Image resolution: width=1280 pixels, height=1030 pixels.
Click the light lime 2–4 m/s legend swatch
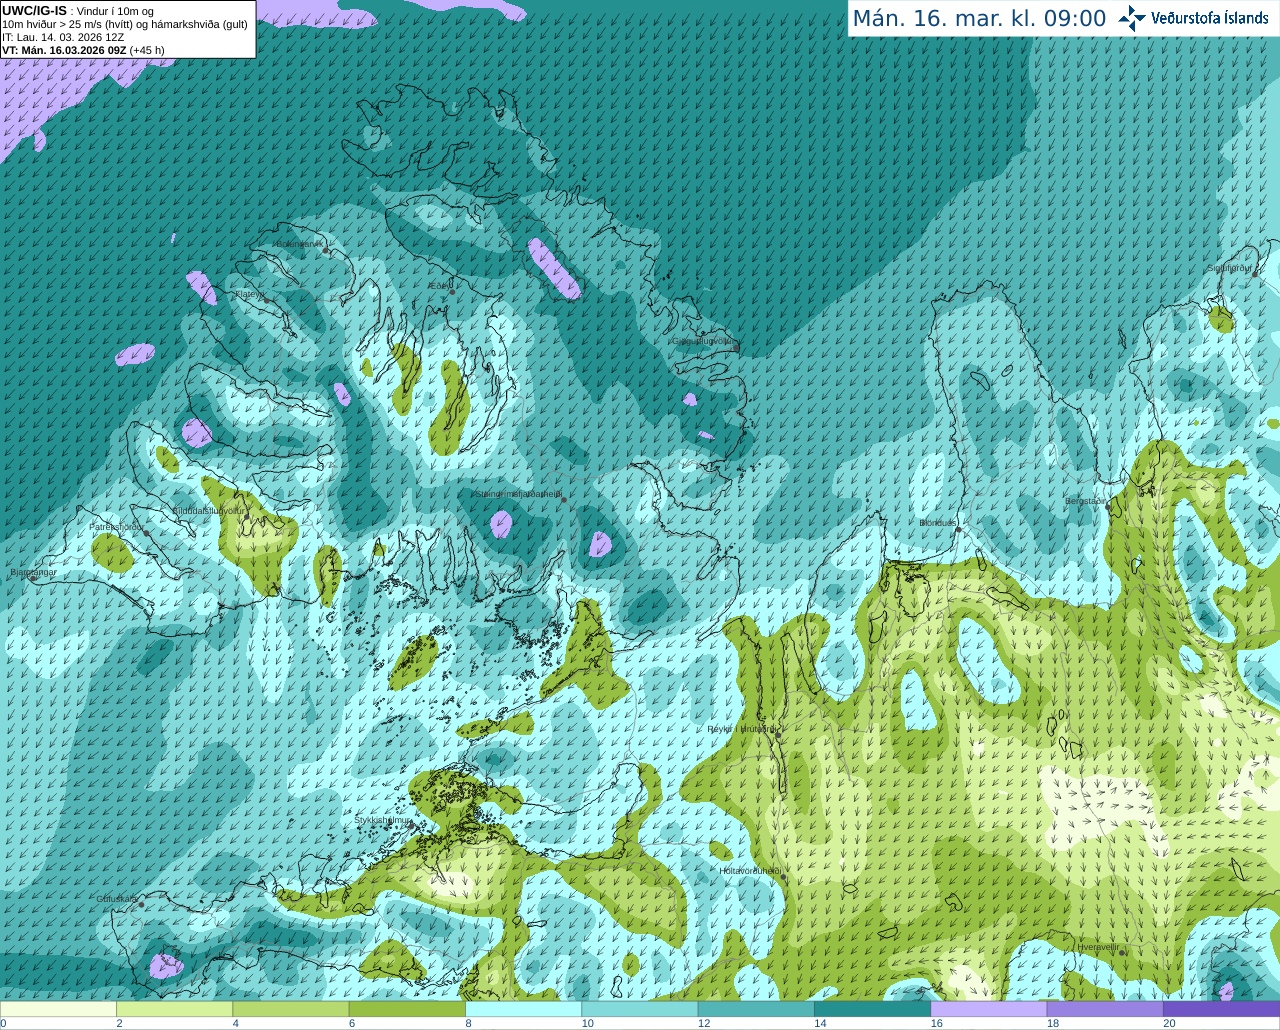[174, 1009]
